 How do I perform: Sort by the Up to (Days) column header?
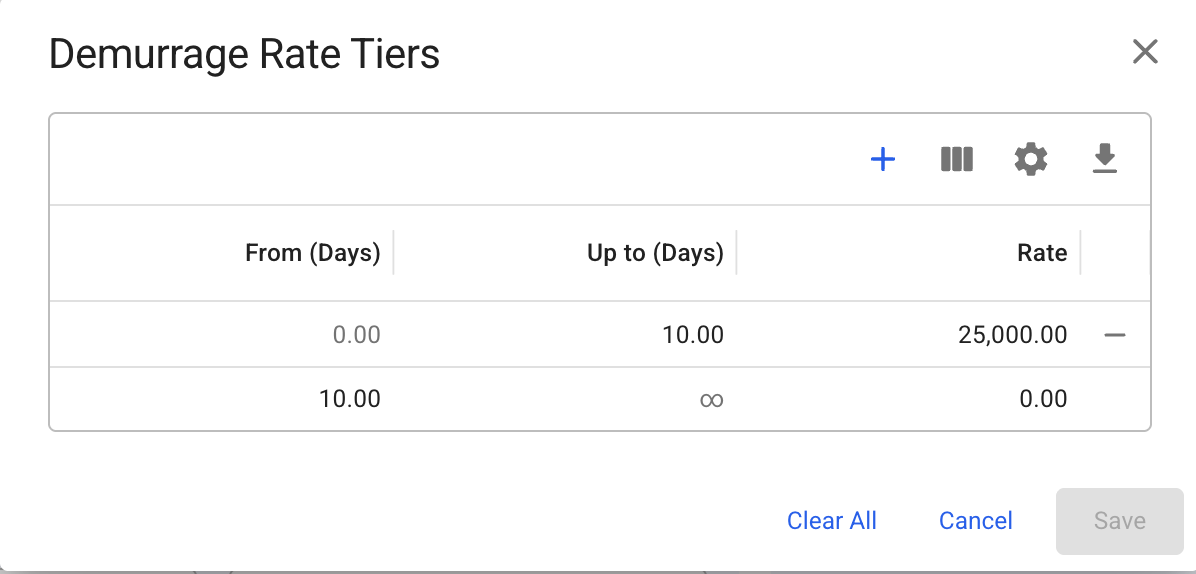point(655,253)
